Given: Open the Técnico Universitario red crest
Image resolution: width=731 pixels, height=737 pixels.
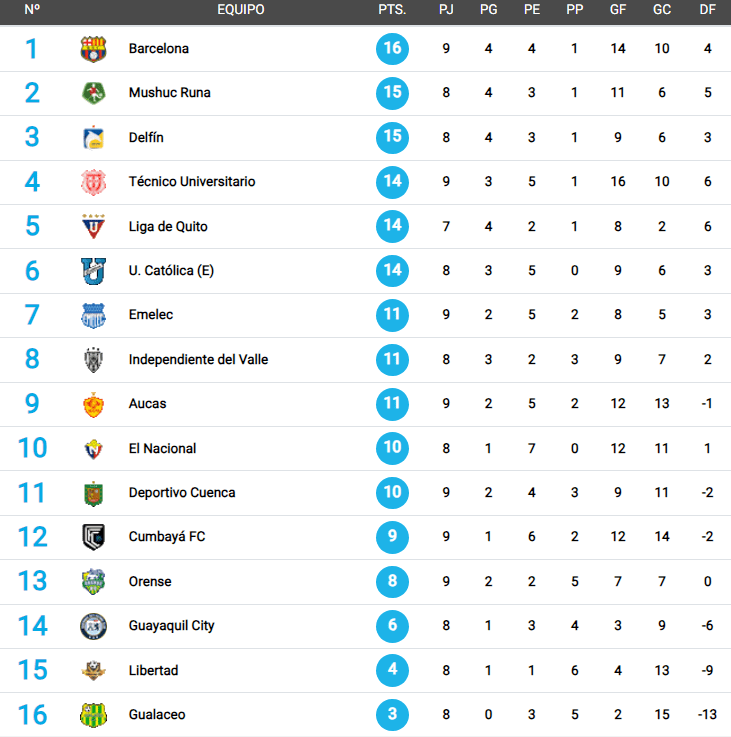Looking at the screenshot, I should (94, 182).
